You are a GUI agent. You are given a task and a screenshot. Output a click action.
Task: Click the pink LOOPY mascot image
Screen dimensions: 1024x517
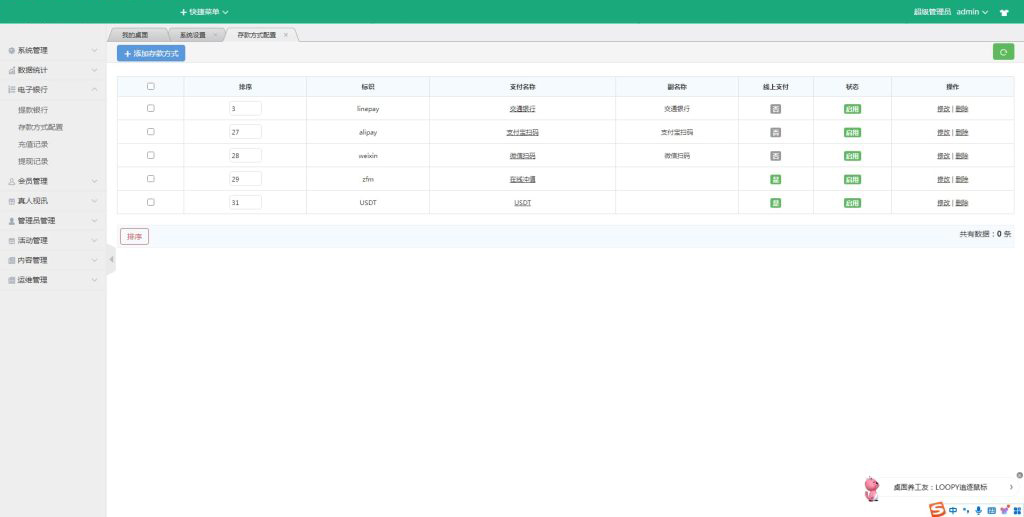pyautogui.click(x=872, y=488)
